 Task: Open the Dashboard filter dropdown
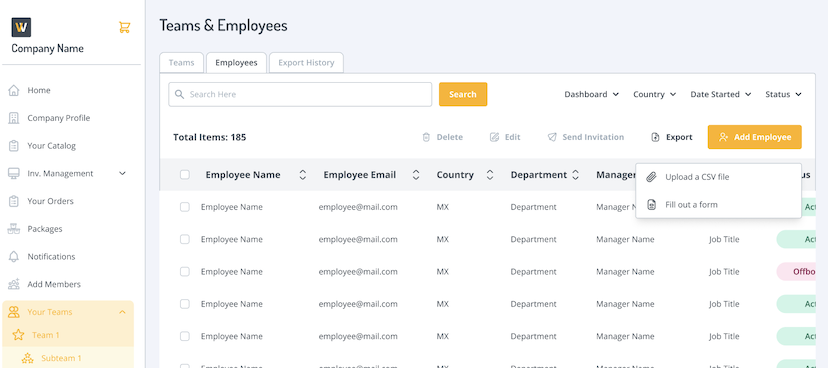[x=591, y=95]
